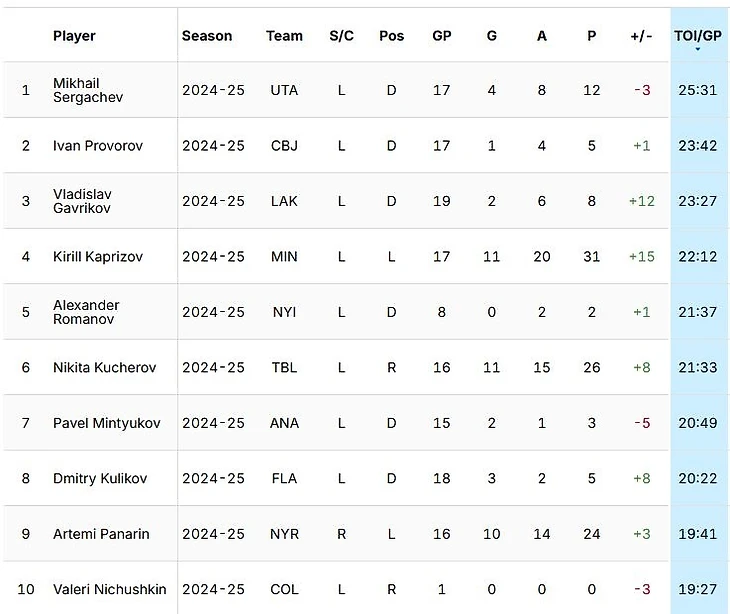Open Ivan Provorov player link
The height and width of the screenshot is (614, 730).
98,146
